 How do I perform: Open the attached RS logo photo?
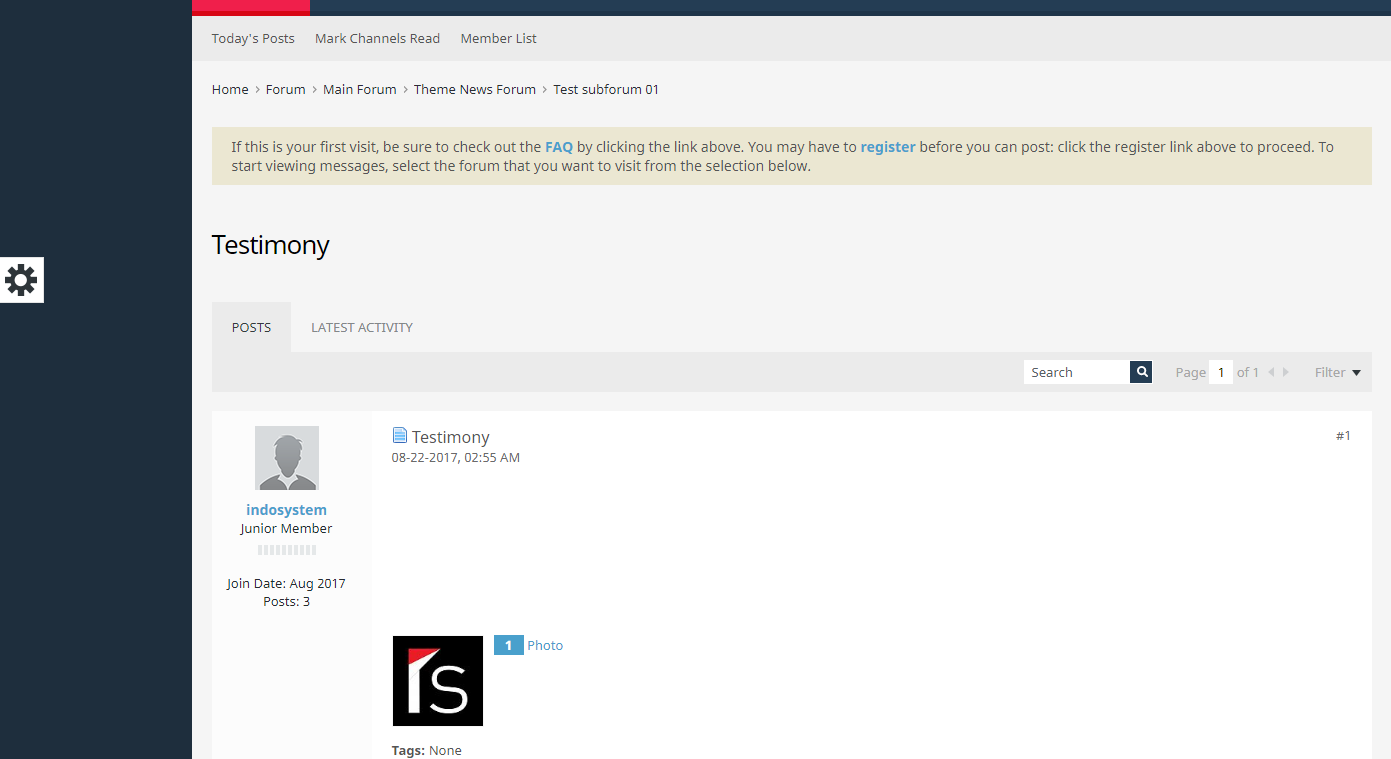click(438, 681)
